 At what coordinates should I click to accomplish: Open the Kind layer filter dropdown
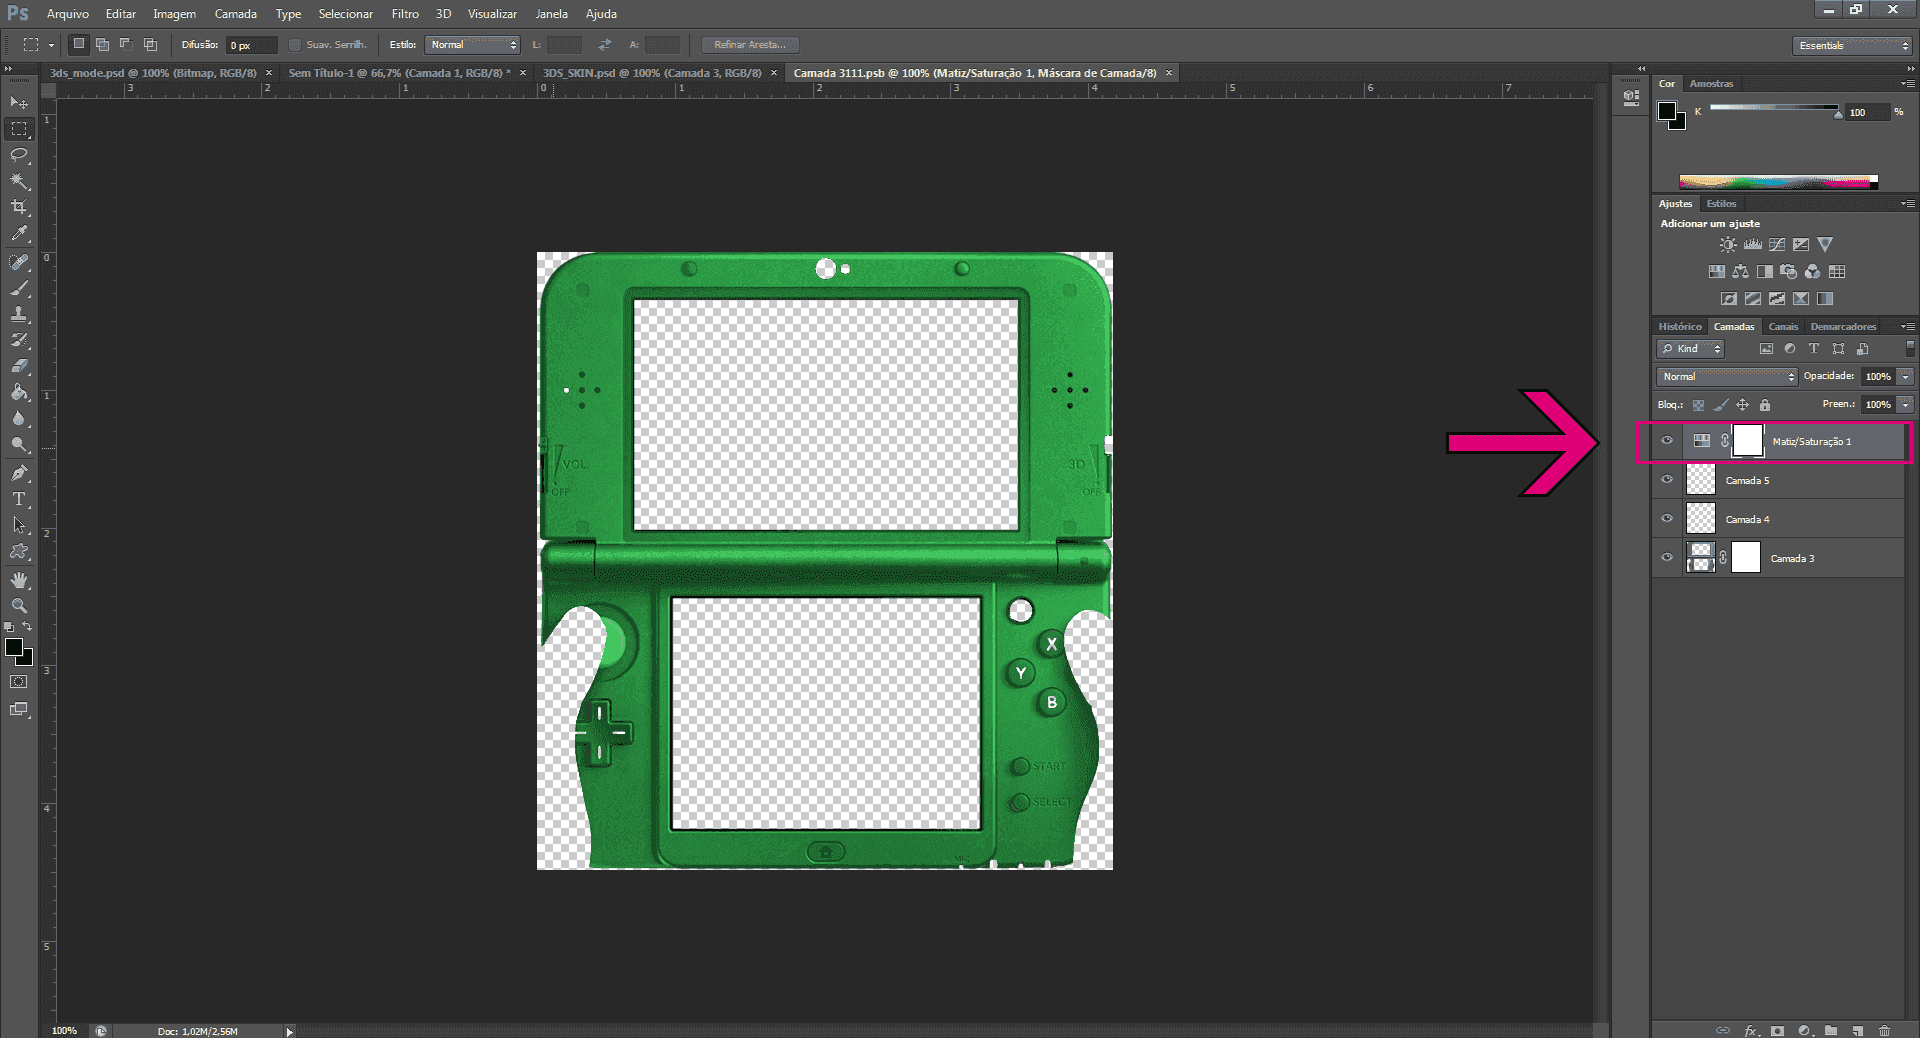coord(1690,349)
